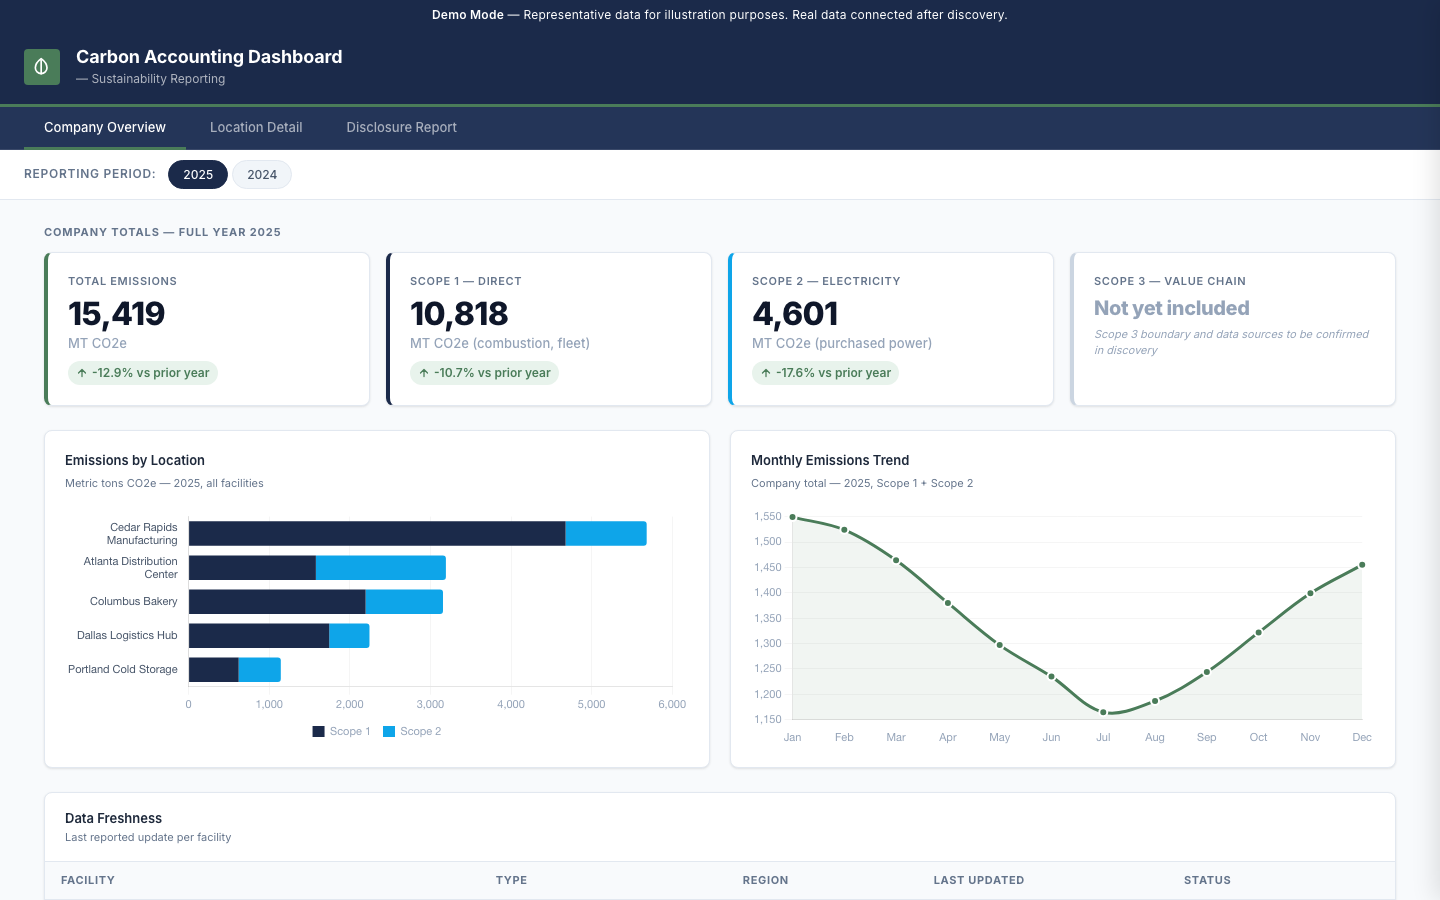Select the 2025 reporting period
Image resolution: width=1440 pixels, height=900 pixels.
coord(198,174)
